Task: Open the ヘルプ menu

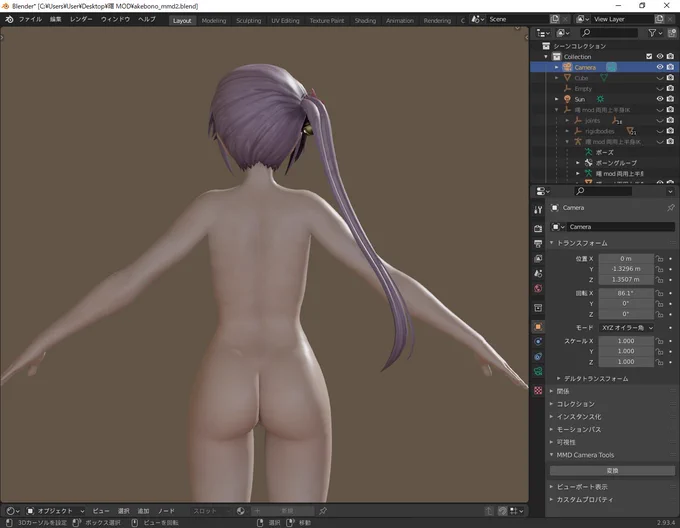Action: (147, 20)
